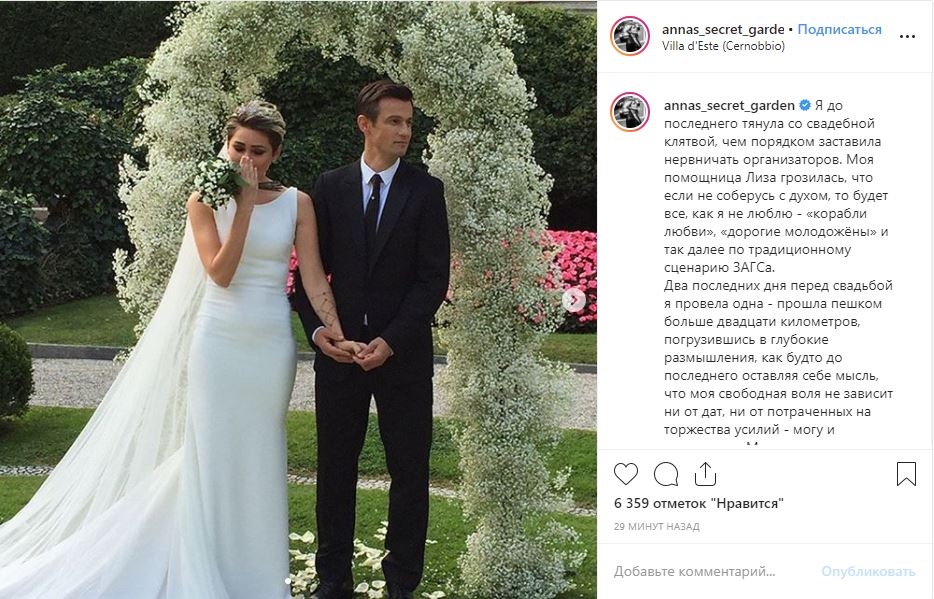Viewport: 934px width, 599px height.
Task: Open the avatar beside the caption
Action: [630, 112]
